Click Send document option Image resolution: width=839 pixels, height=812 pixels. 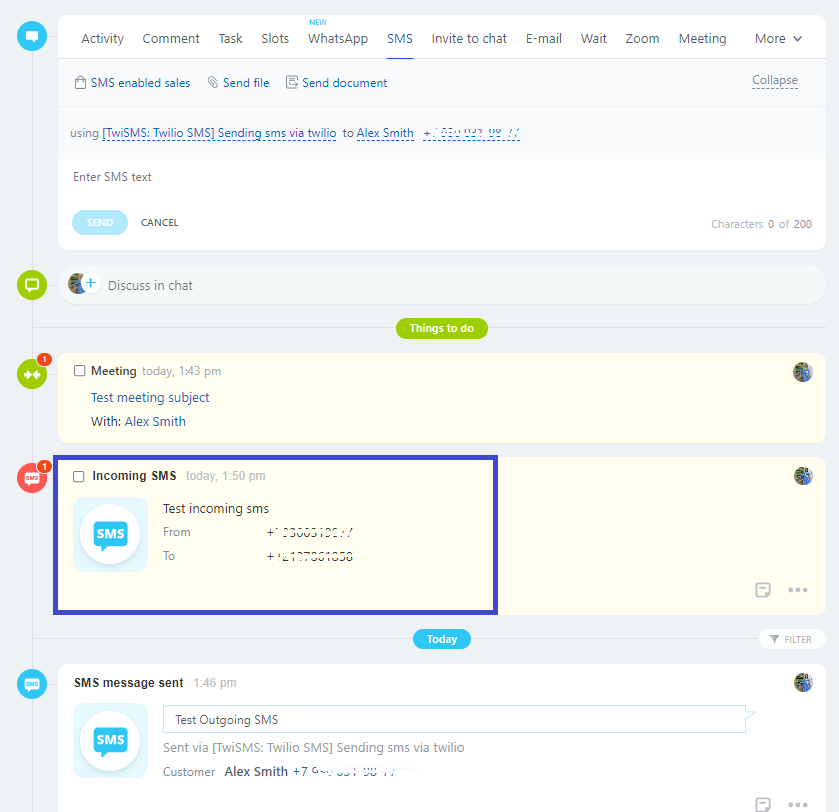(337, 83)
